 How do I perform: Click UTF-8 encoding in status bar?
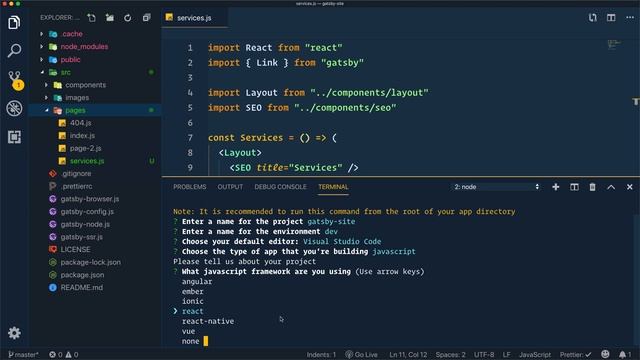(484, 354)
